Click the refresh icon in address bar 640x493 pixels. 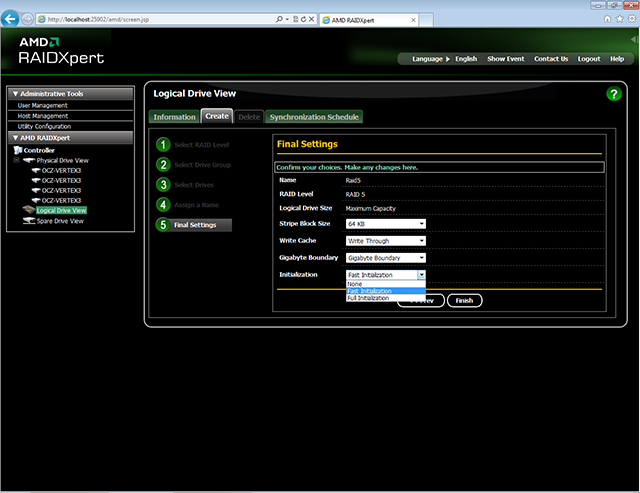coord(303,19)
